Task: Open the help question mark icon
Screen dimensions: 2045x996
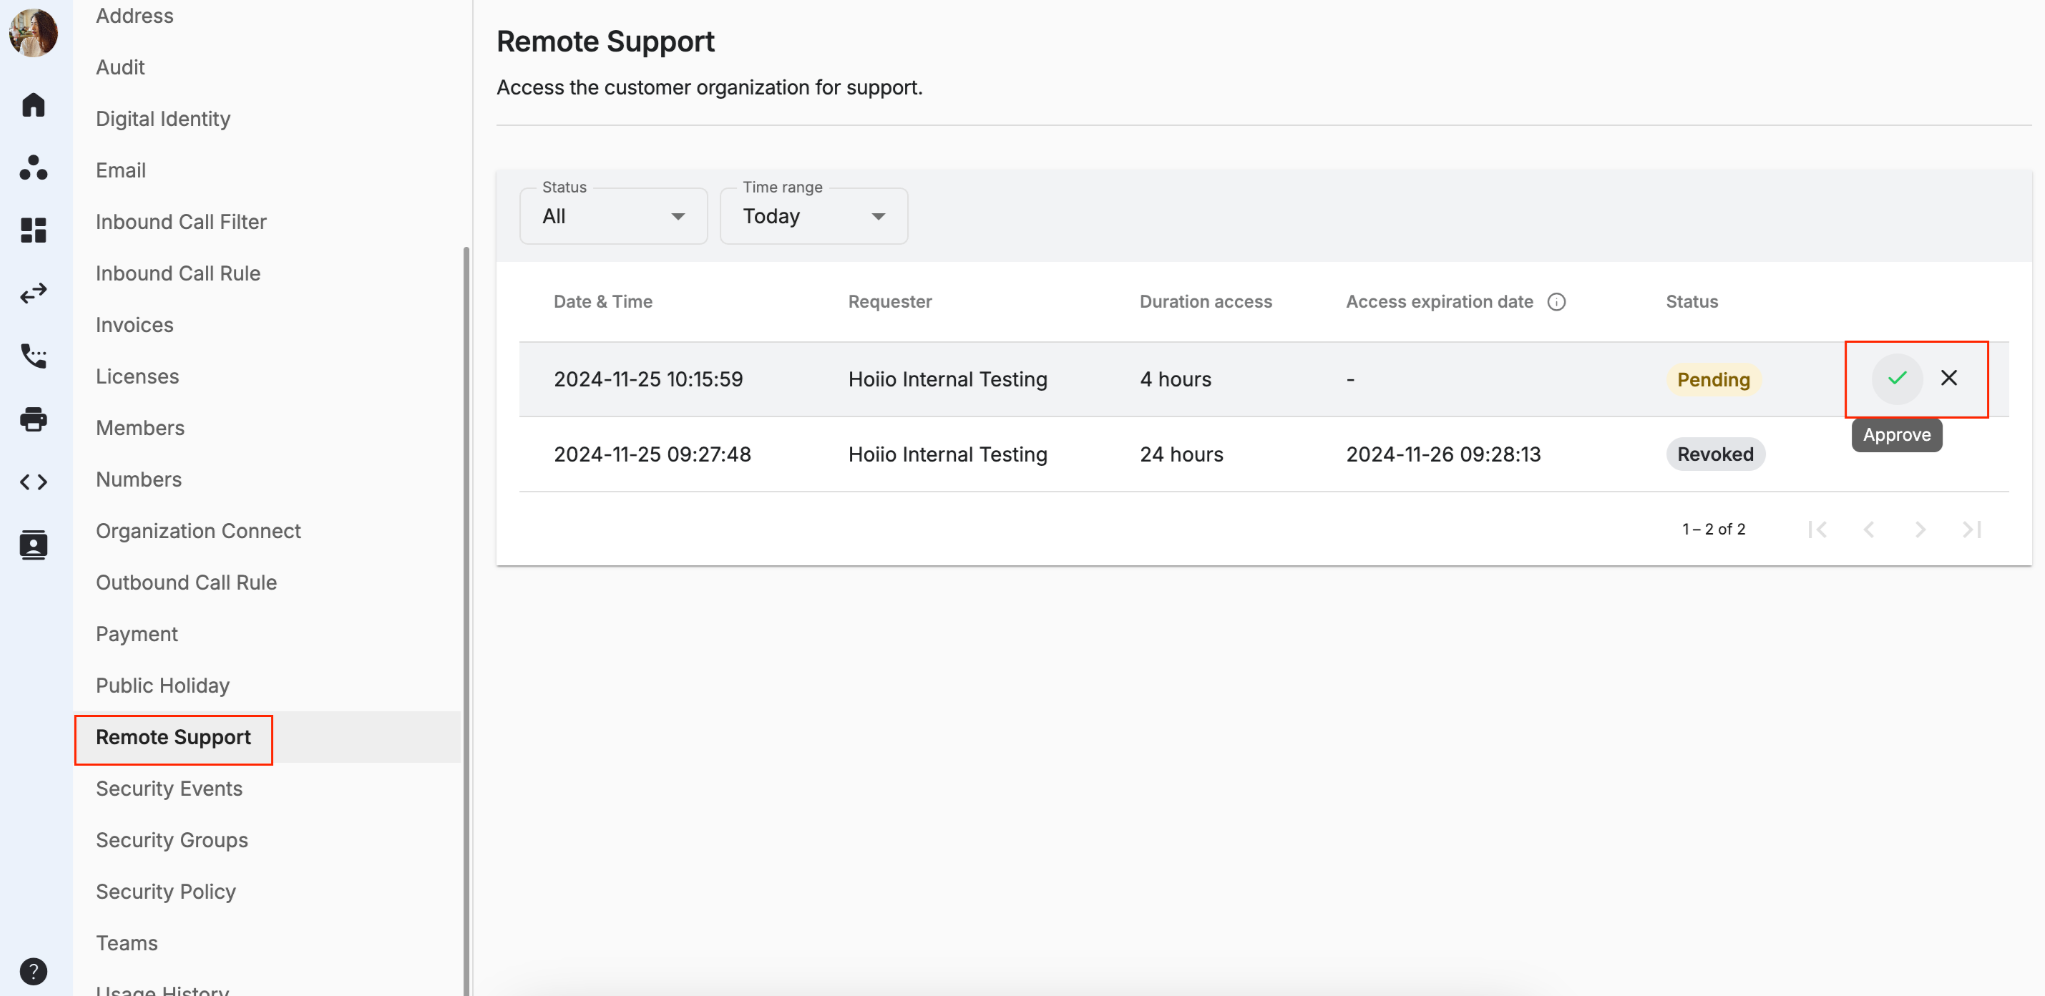Action: pyautogui.click(x=33, y=971)
